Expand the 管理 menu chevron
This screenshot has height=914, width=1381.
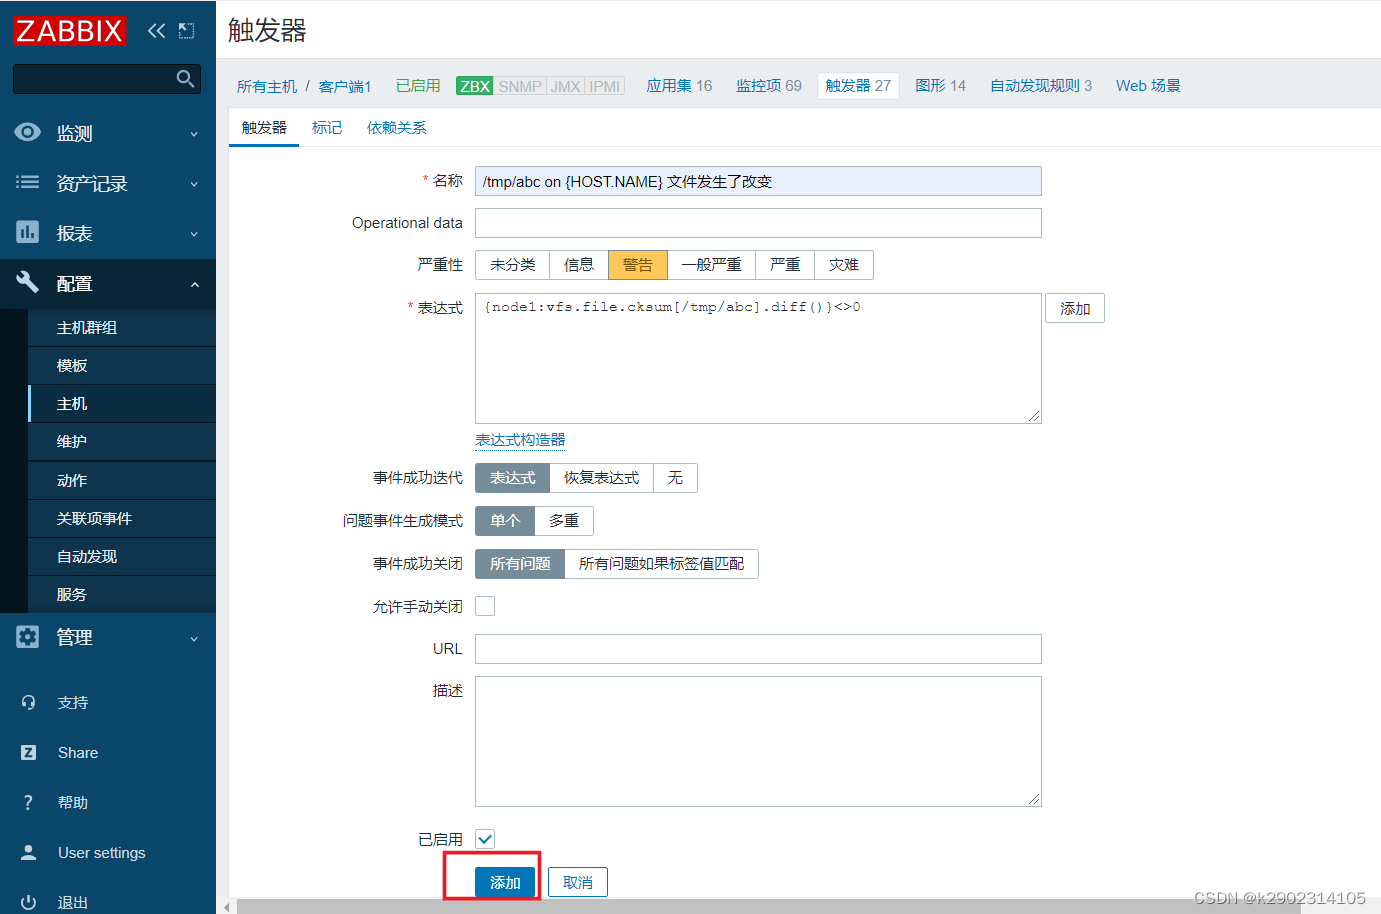194,639
